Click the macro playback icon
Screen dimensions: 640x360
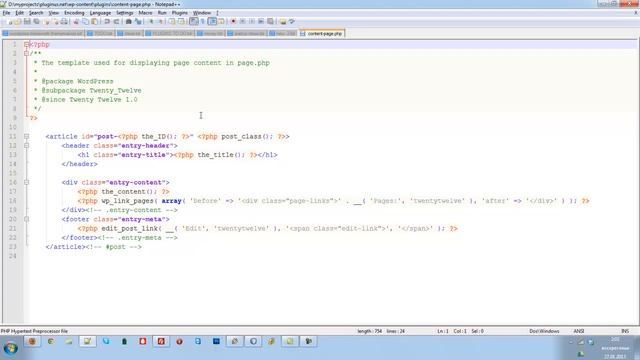click(252, 21)
